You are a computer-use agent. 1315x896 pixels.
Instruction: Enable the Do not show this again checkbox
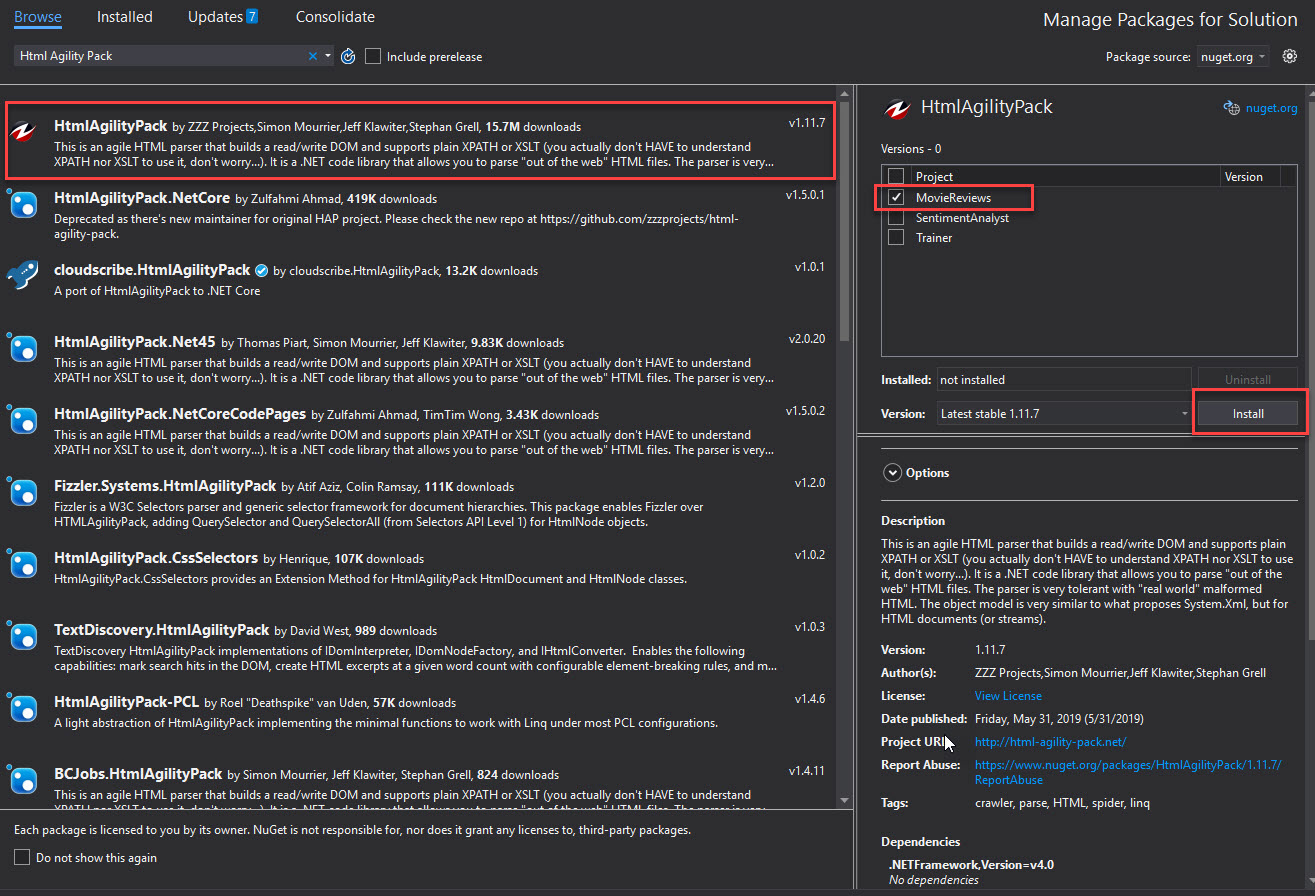(22, 857)
